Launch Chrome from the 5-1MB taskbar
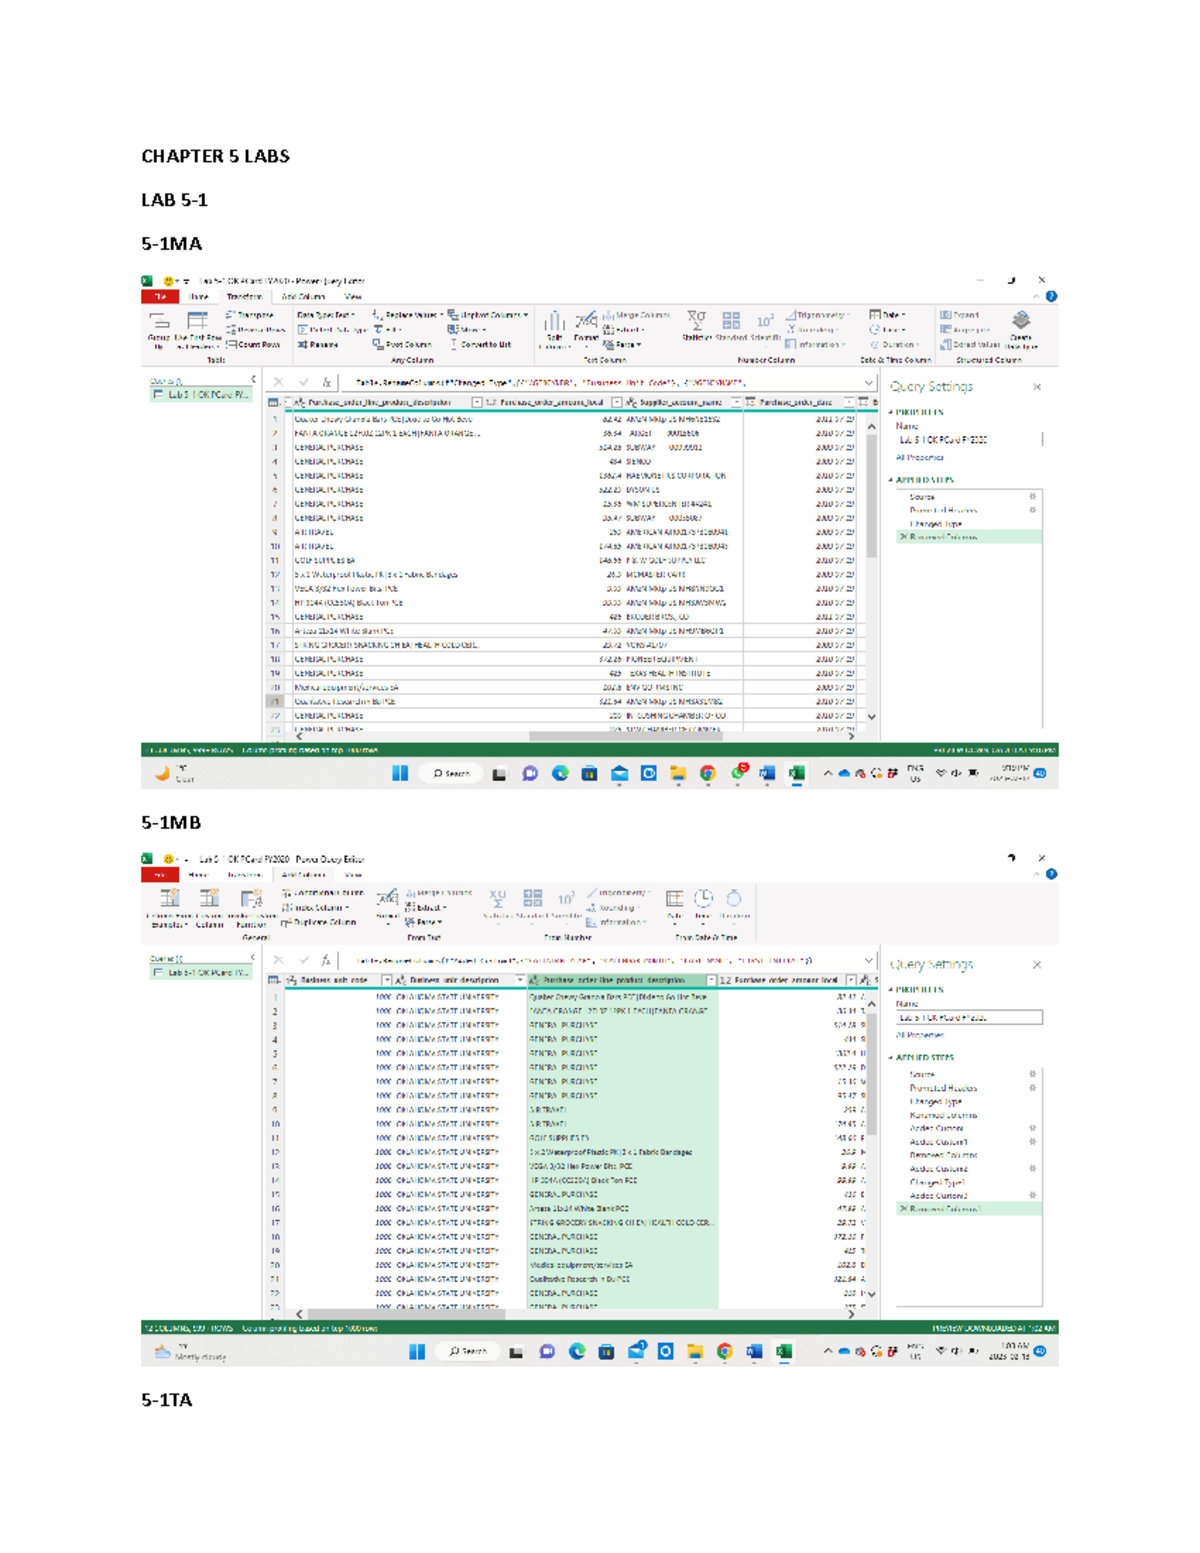 coord(724,1351)
